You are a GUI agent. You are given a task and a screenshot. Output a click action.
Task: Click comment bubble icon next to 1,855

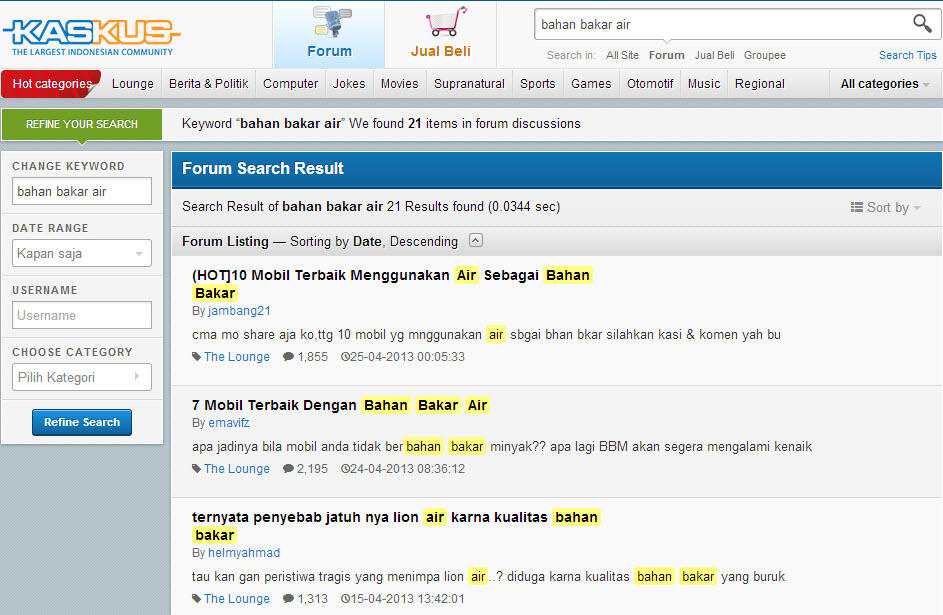tap(288, 357)
